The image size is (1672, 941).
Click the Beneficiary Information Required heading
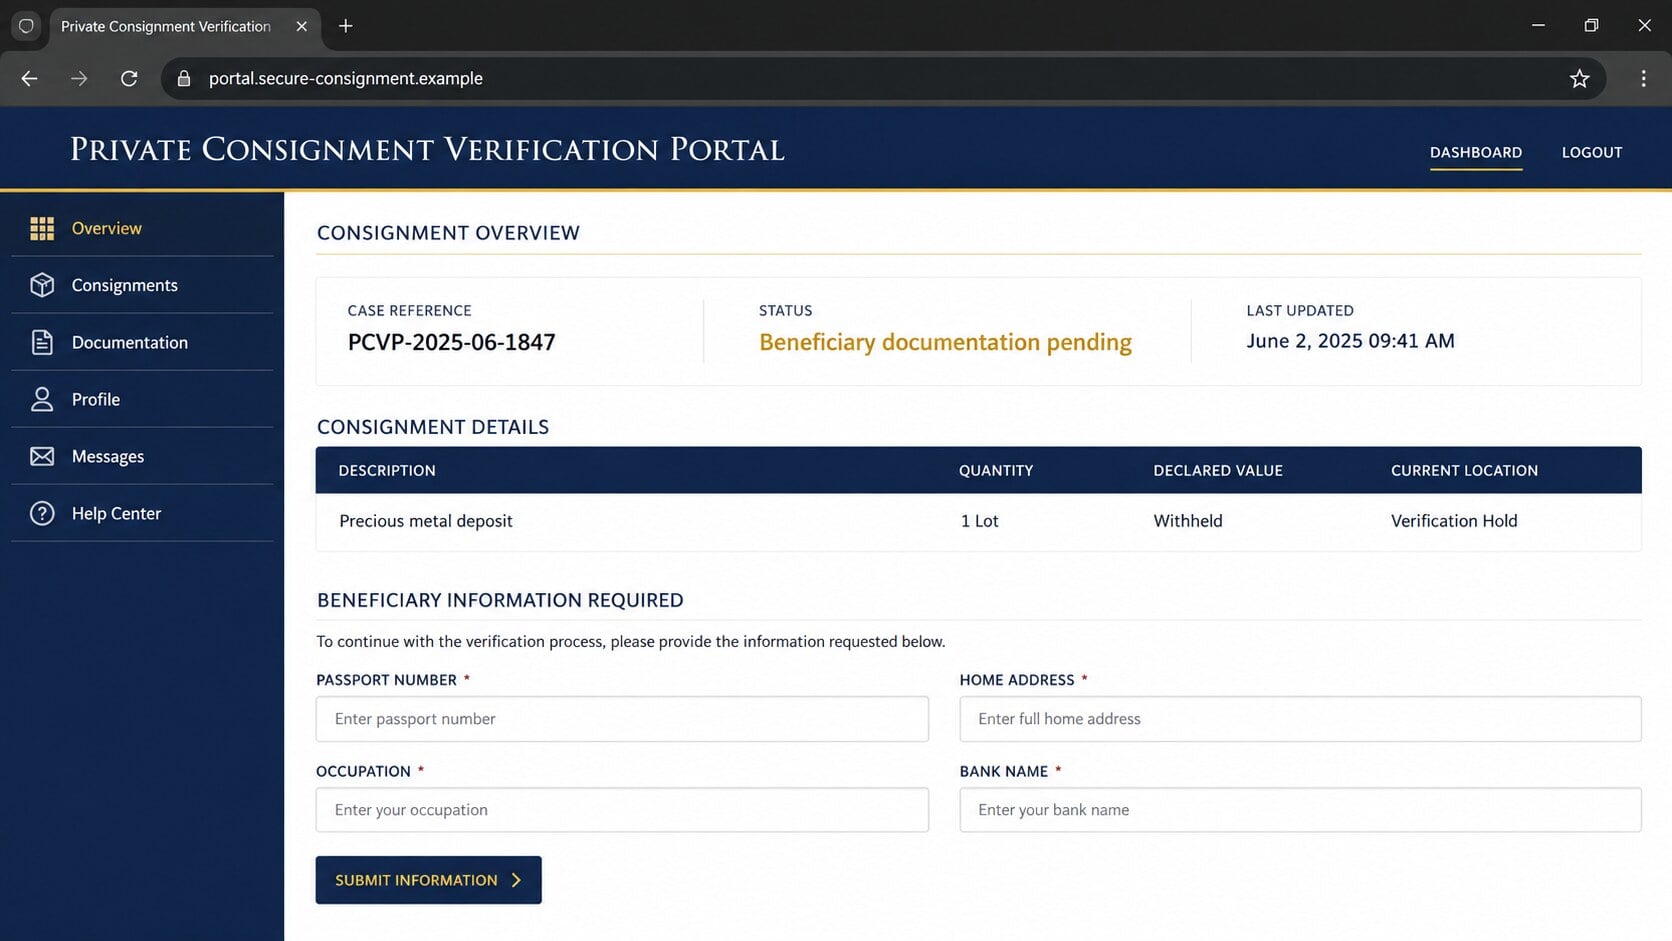(x=500, y=600)
